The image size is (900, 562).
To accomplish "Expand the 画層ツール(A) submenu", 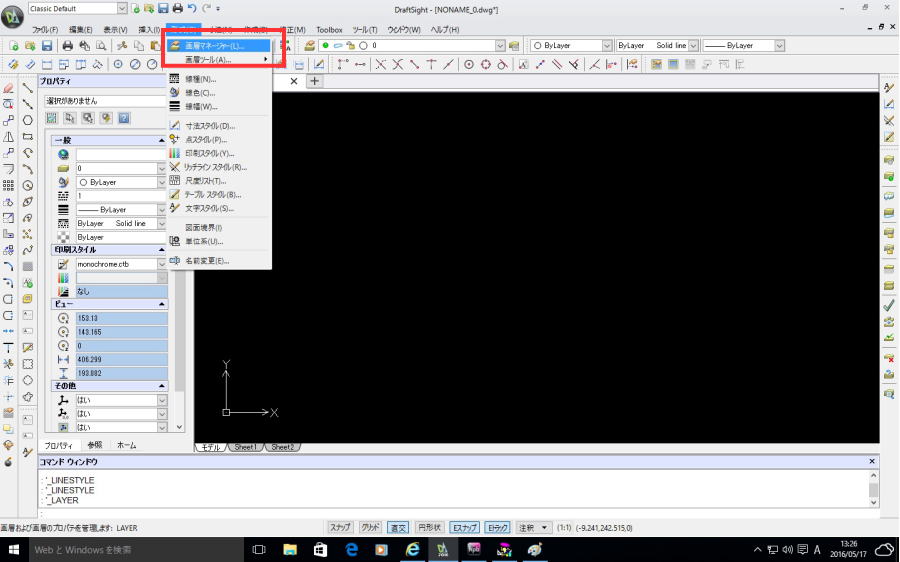I will click(x=219, y=59).
